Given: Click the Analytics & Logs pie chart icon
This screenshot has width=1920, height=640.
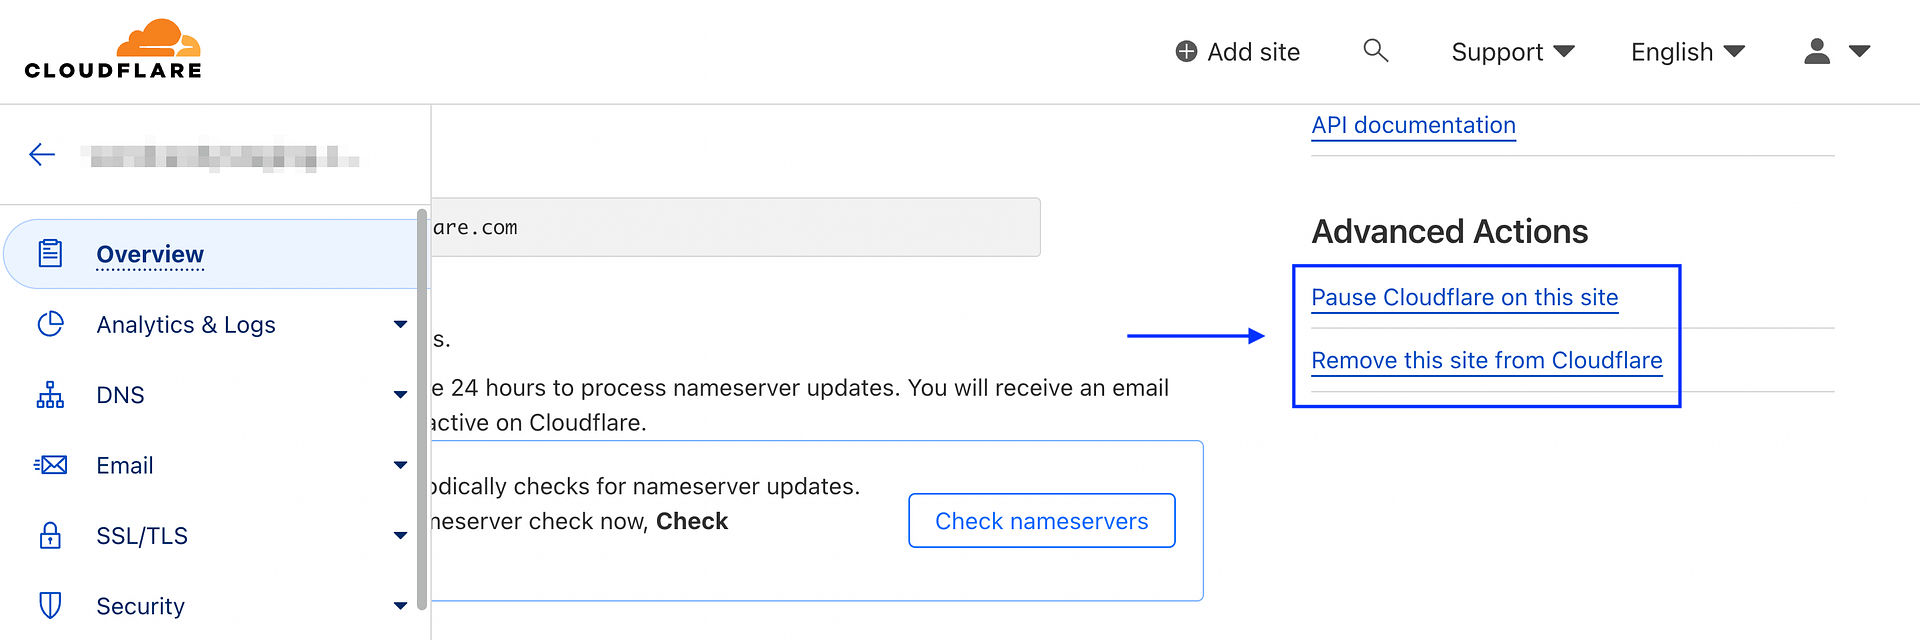Looking at the screenshot, I should [x=50, y=324].
